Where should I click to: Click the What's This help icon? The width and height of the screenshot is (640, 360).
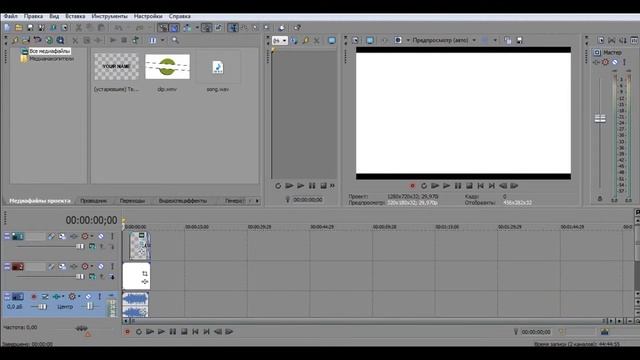(298, 28)
